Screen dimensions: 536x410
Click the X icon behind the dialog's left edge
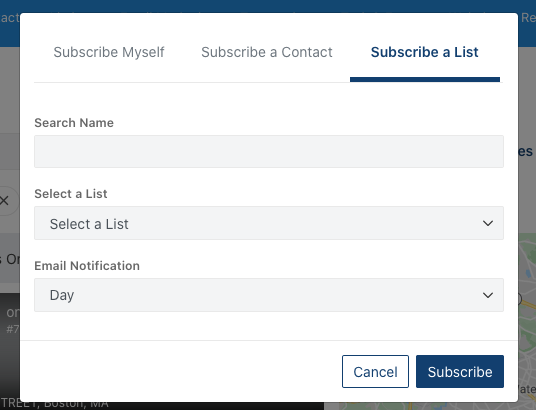[4, 200]
